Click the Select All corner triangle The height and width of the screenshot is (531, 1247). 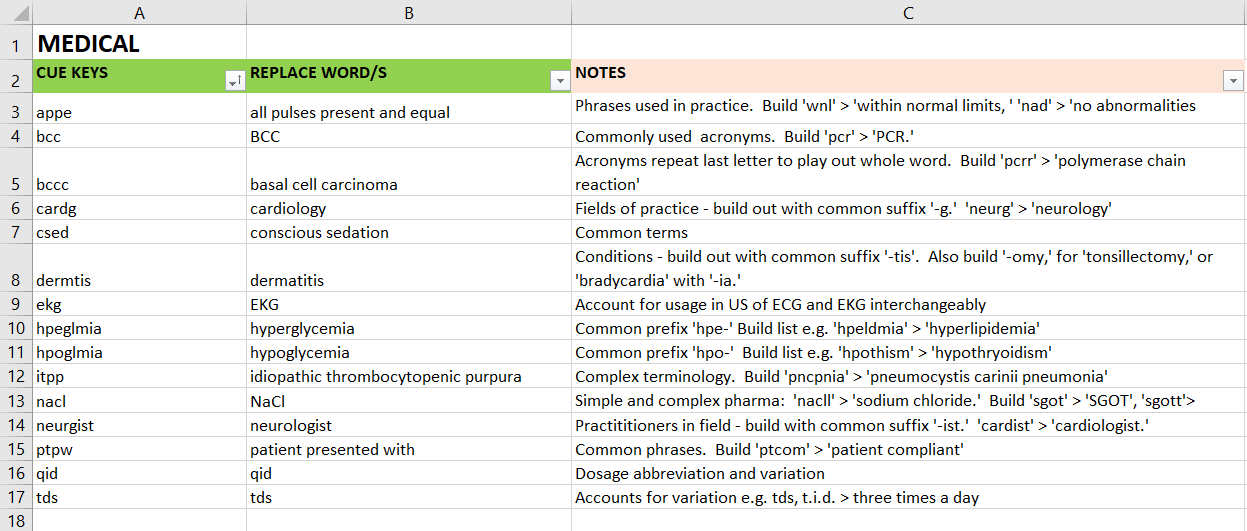[x=16, y=14]
